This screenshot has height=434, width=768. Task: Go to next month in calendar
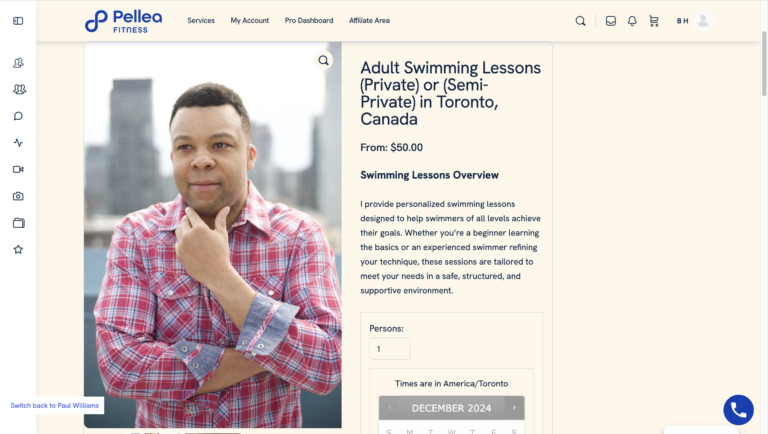point(514,408)
